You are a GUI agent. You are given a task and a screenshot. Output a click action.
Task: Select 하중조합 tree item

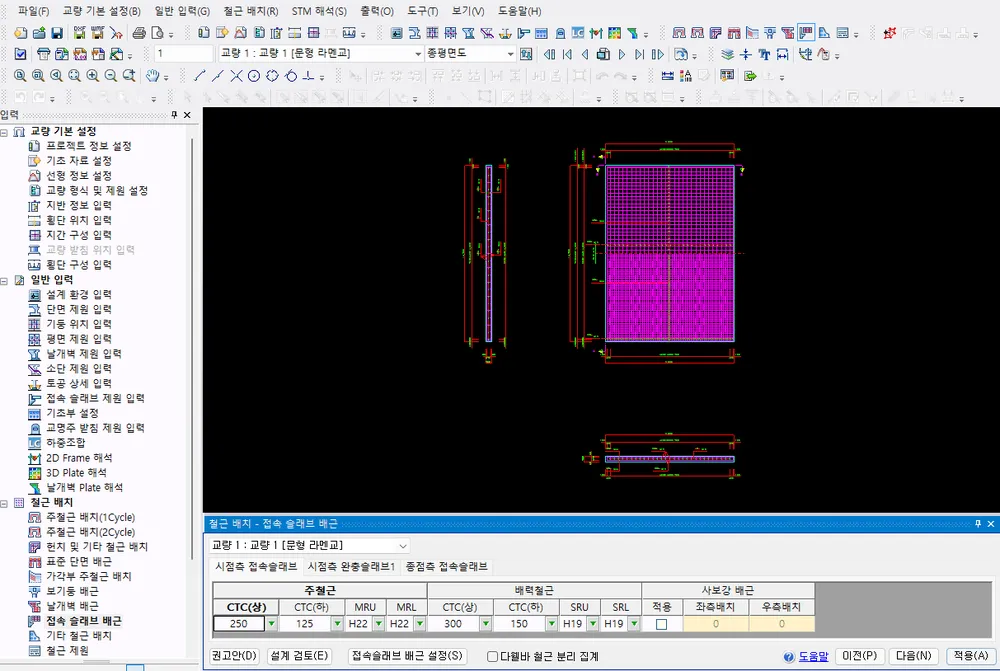pyautogui.click(x=65, y=443)
